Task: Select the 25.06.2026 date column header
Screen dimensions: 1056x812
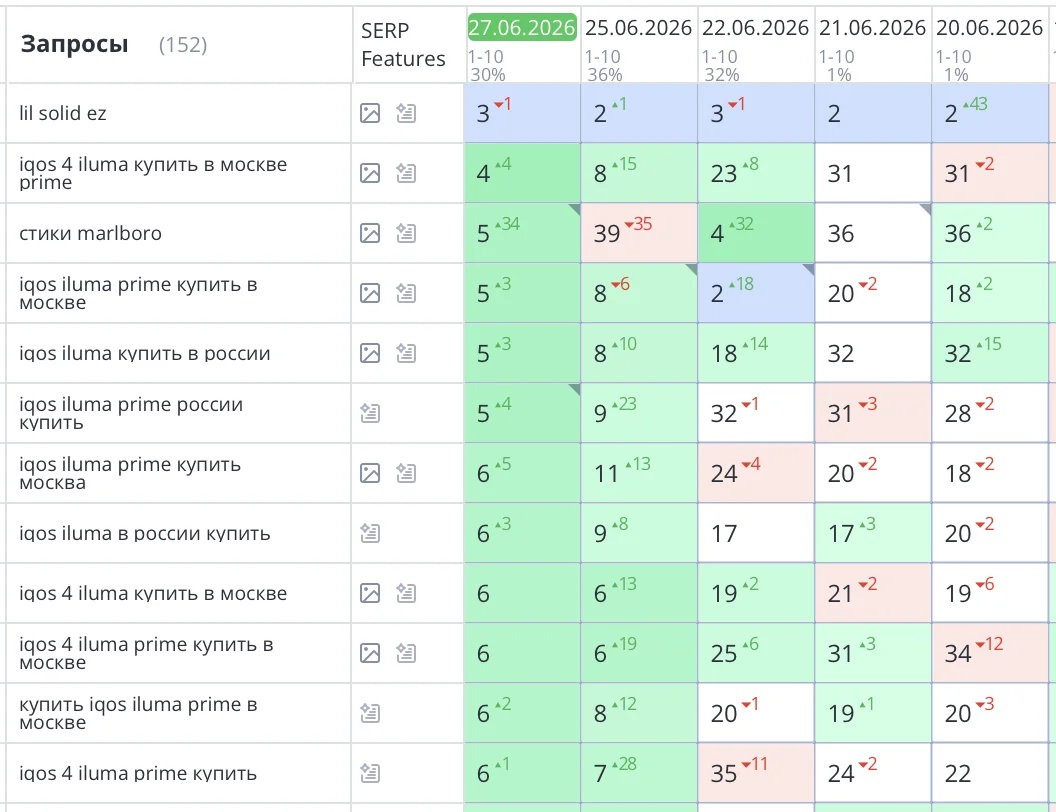Action: point(638,28)
